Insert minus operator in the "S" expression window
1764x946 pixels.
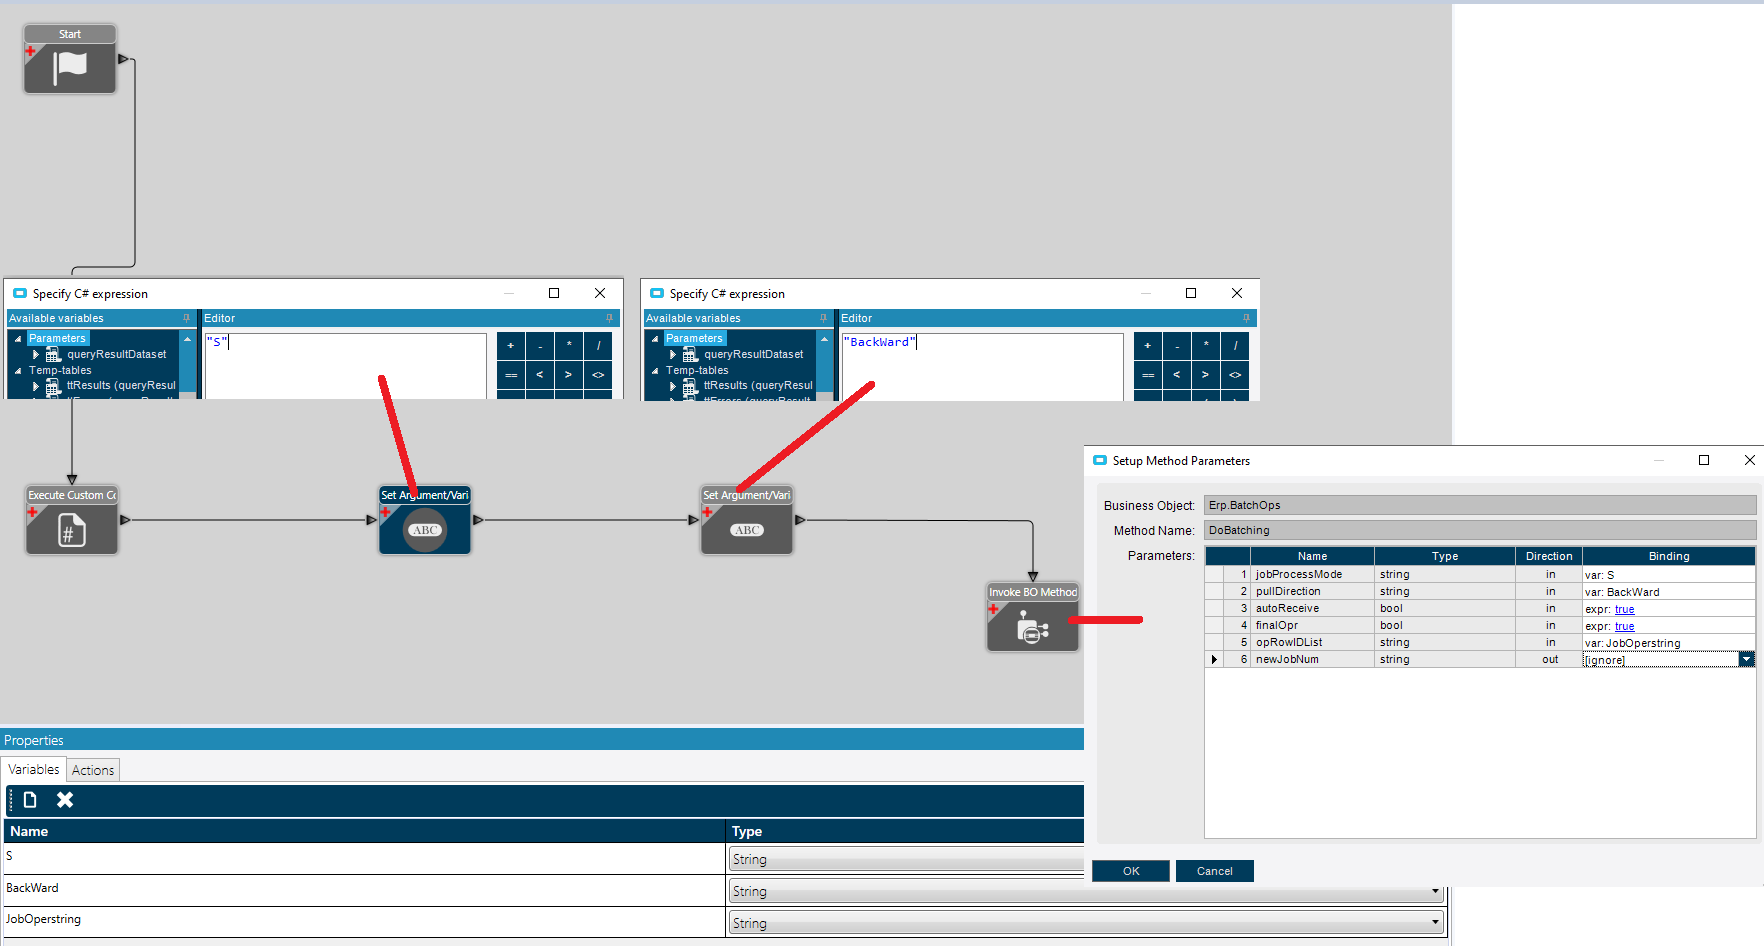[x=540, y=346]
